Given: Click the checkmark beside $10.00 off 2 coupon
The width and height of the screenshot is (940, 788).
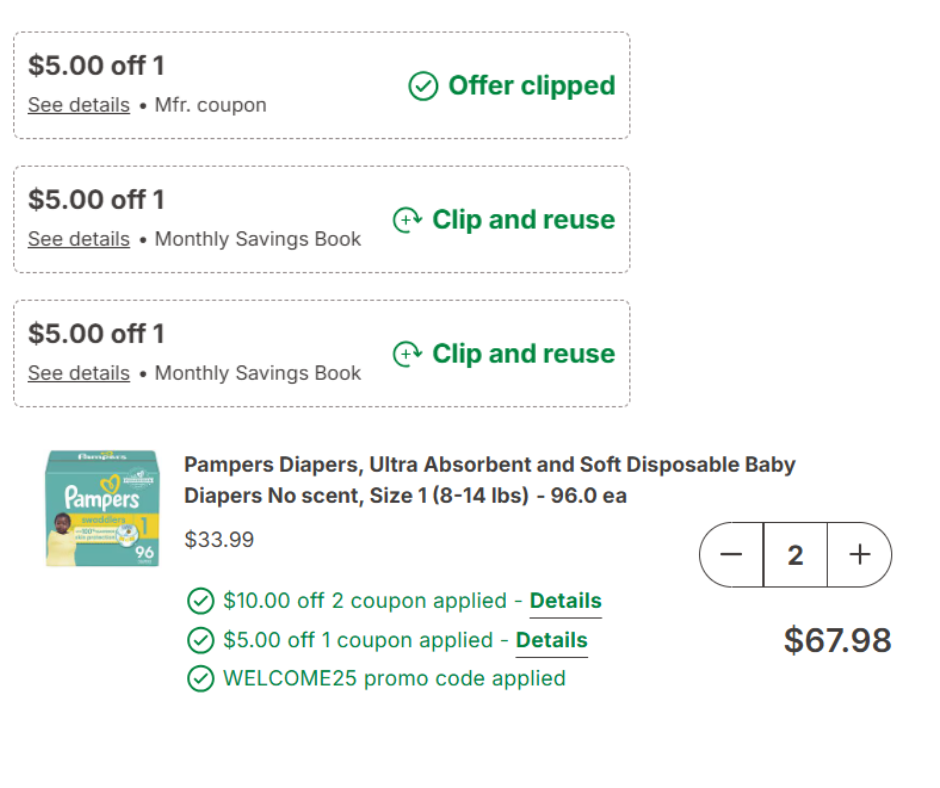Looking at the screenshot, I should coord(201,601).
